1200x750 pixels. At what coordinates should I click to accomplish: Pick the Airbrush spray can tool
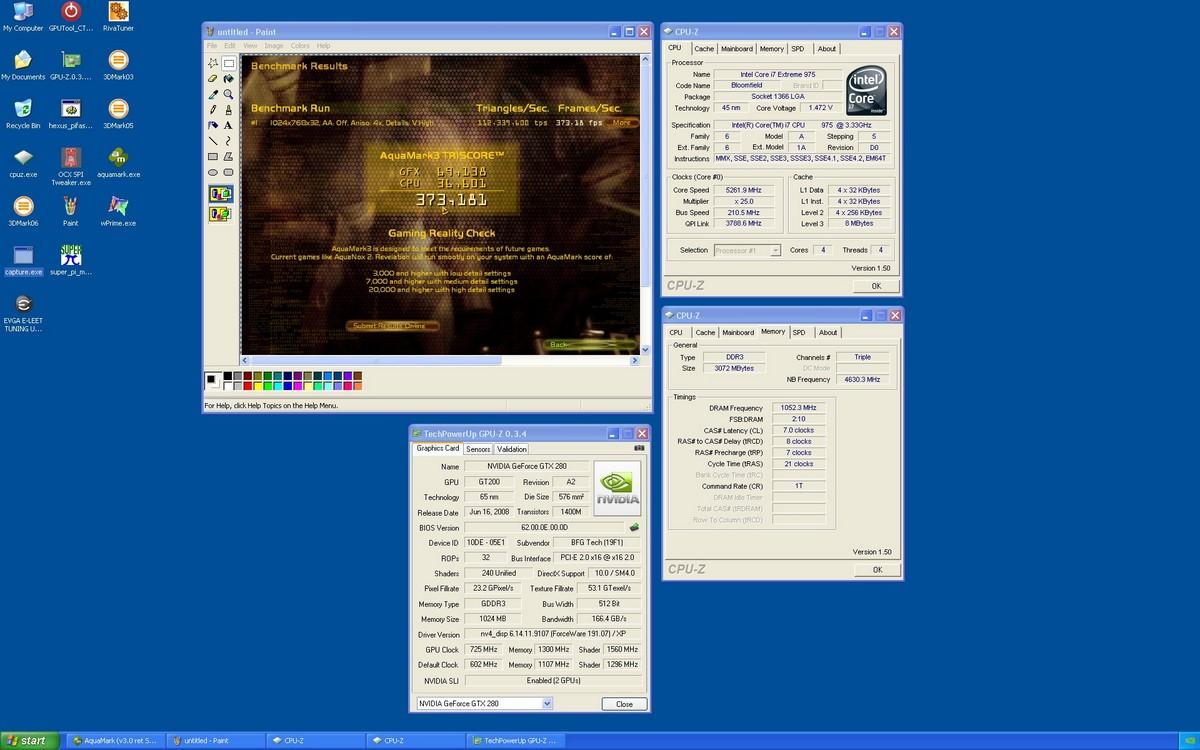point(213,125)
